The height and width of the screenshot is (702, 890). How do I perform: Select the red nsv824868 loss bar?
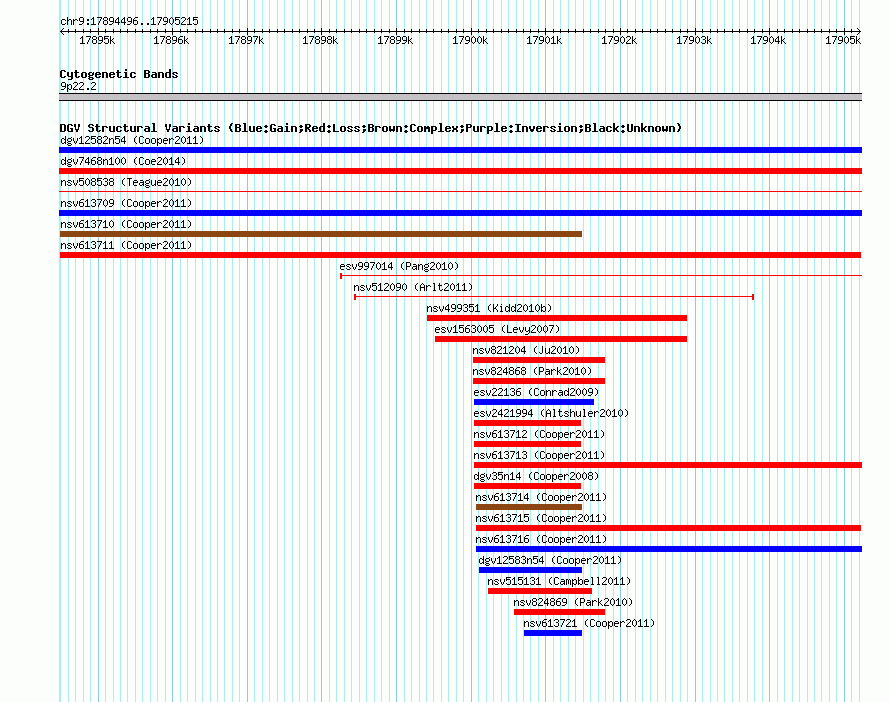pyautogui.click(x=539, y=381)
